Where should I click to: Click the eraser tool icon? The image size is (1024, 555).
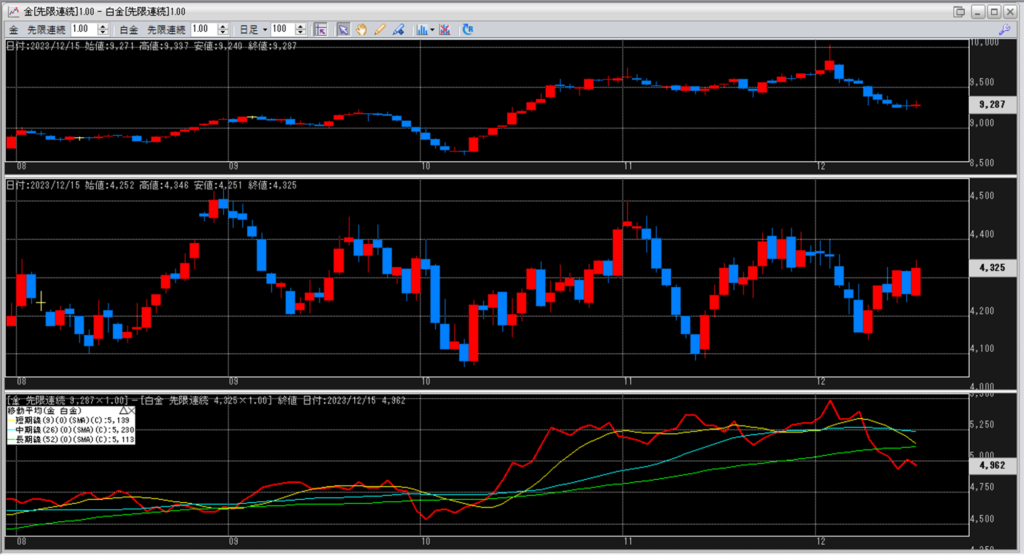pyautogui.click(x=398, y=29)
